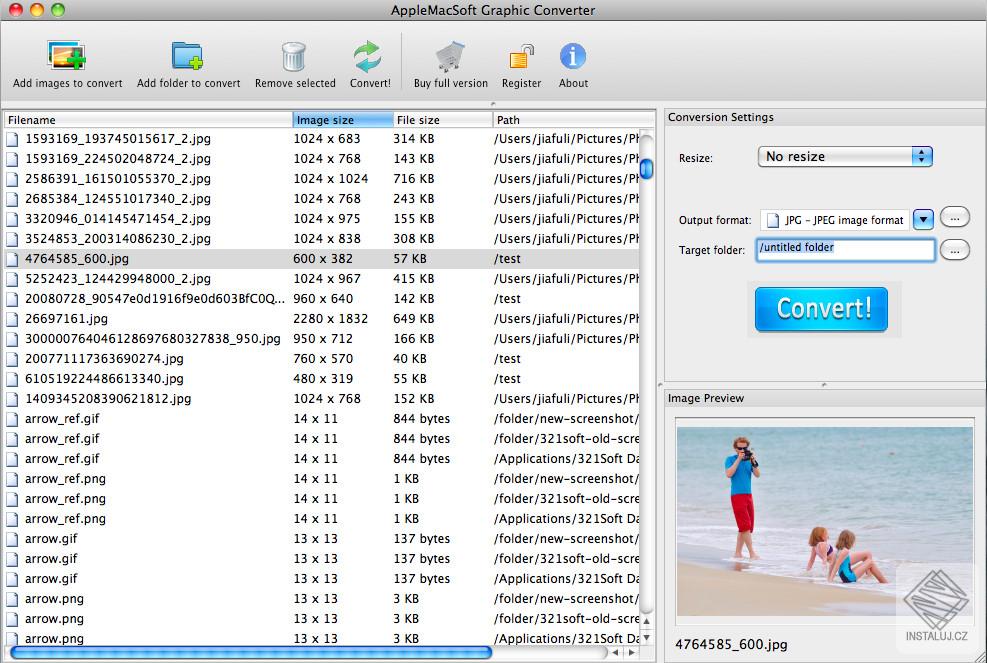Viewport: 987px width, 663px height.
Task: Sort files by the Image size column
Action: [341, 119]
